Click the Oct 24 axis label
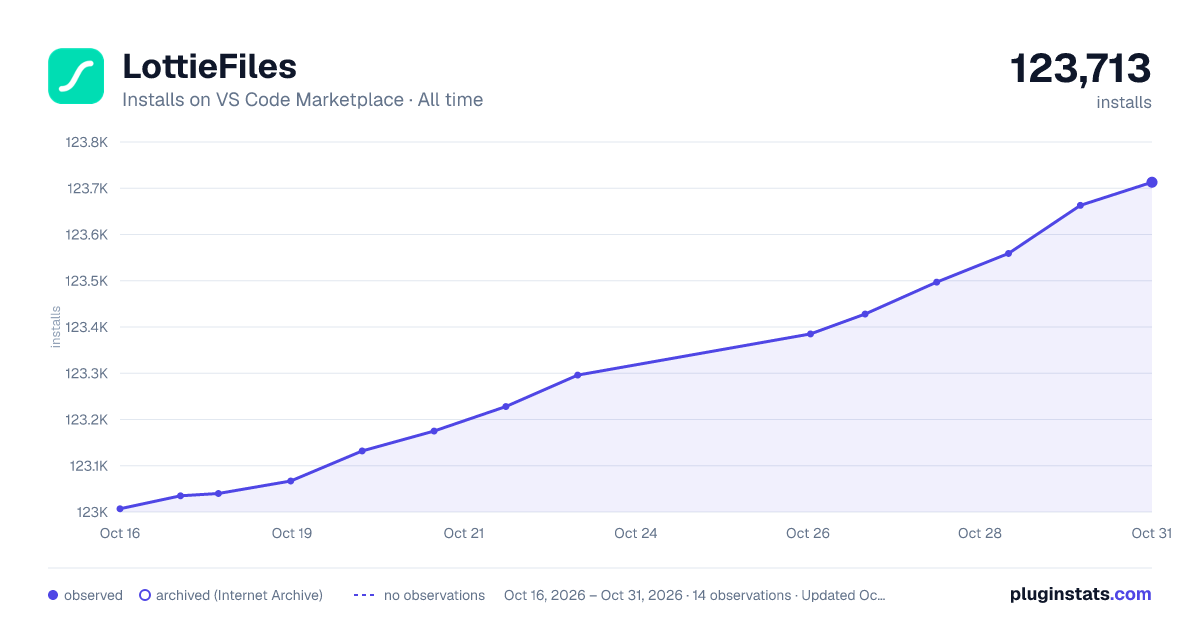Image resolution: width=1200 pixels, height=630 pixels. 636,533
